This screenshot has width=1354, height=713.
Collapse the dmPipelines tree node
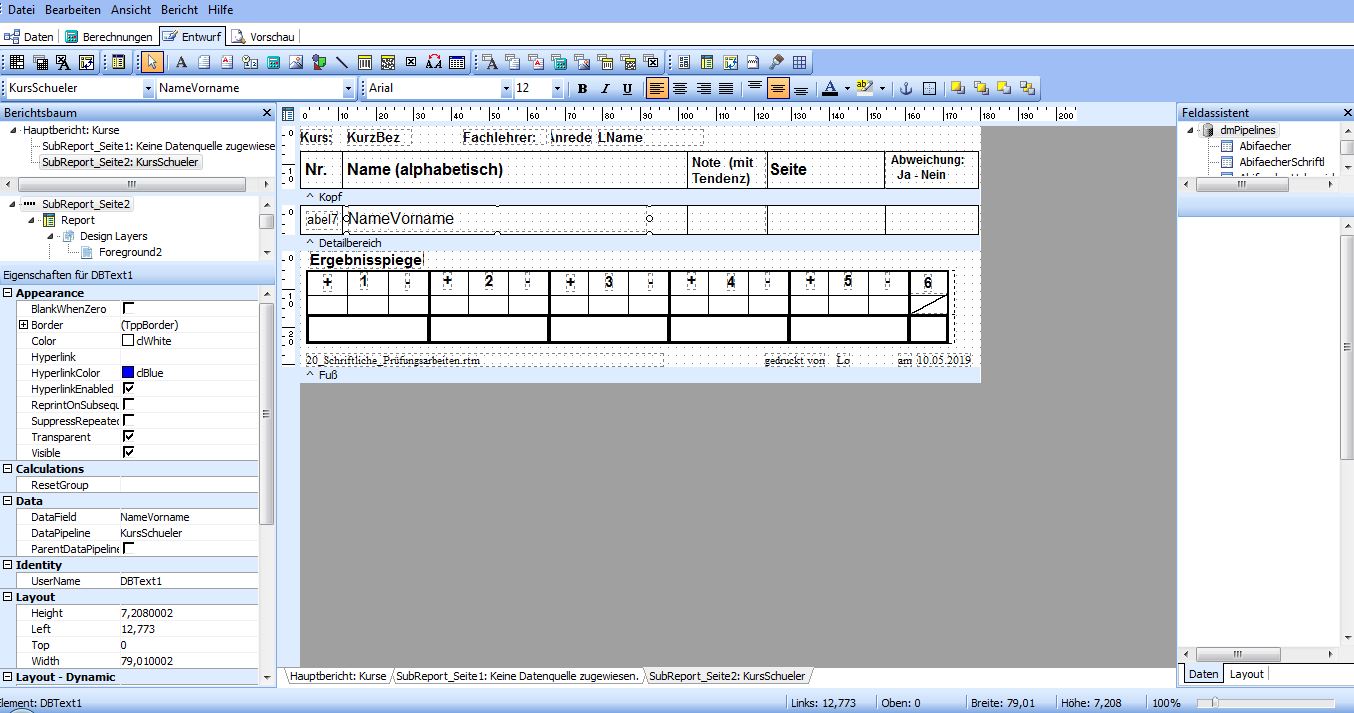tap(1191, 130)
